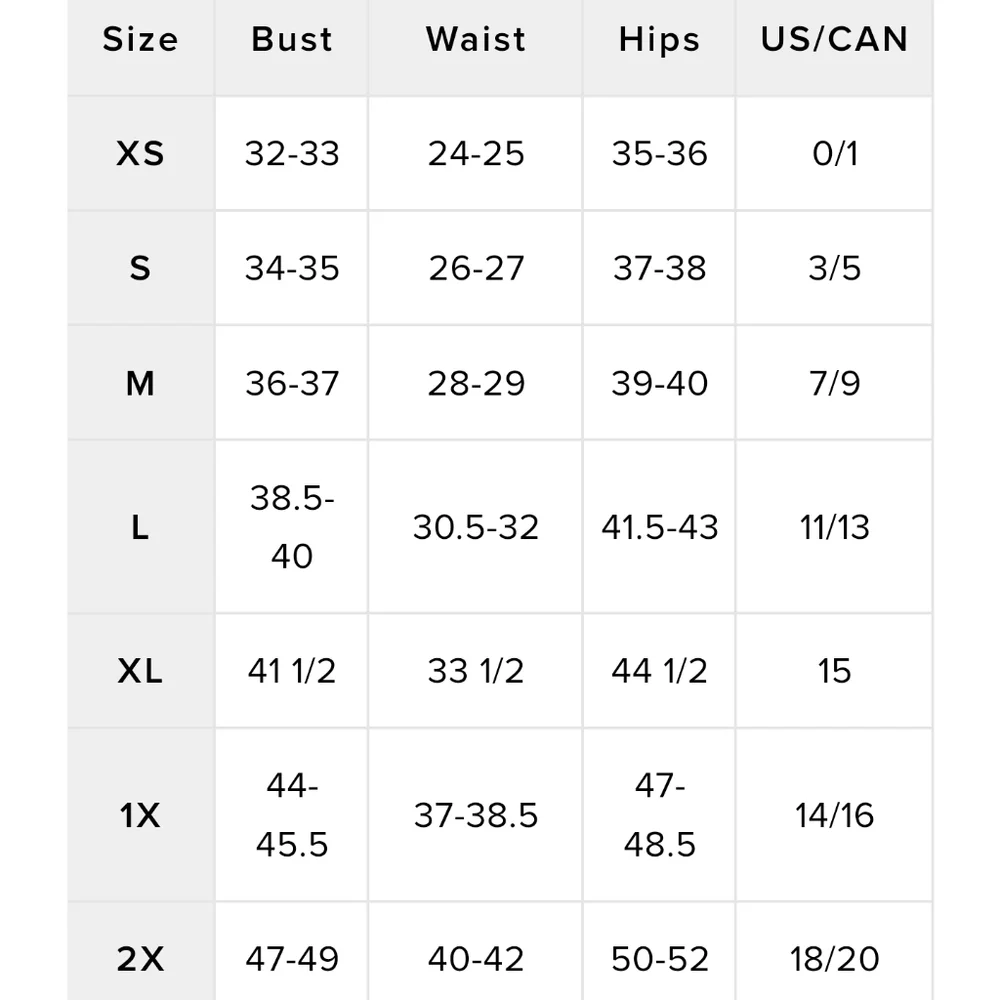The image size is (1000, 1000).
Task: Select the S size row label
Action: point(140,268)
